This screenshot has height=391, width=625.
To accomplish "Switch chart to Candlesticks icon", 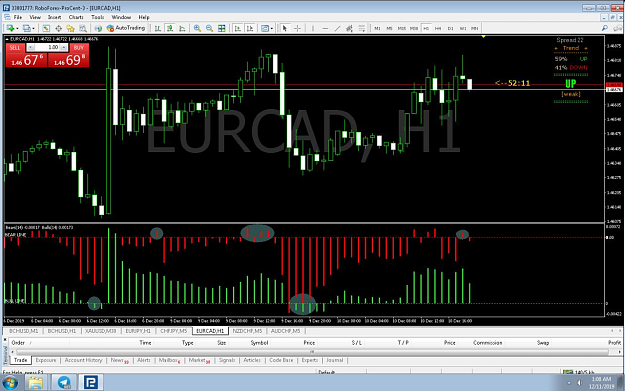I will [x=170, y=28].
